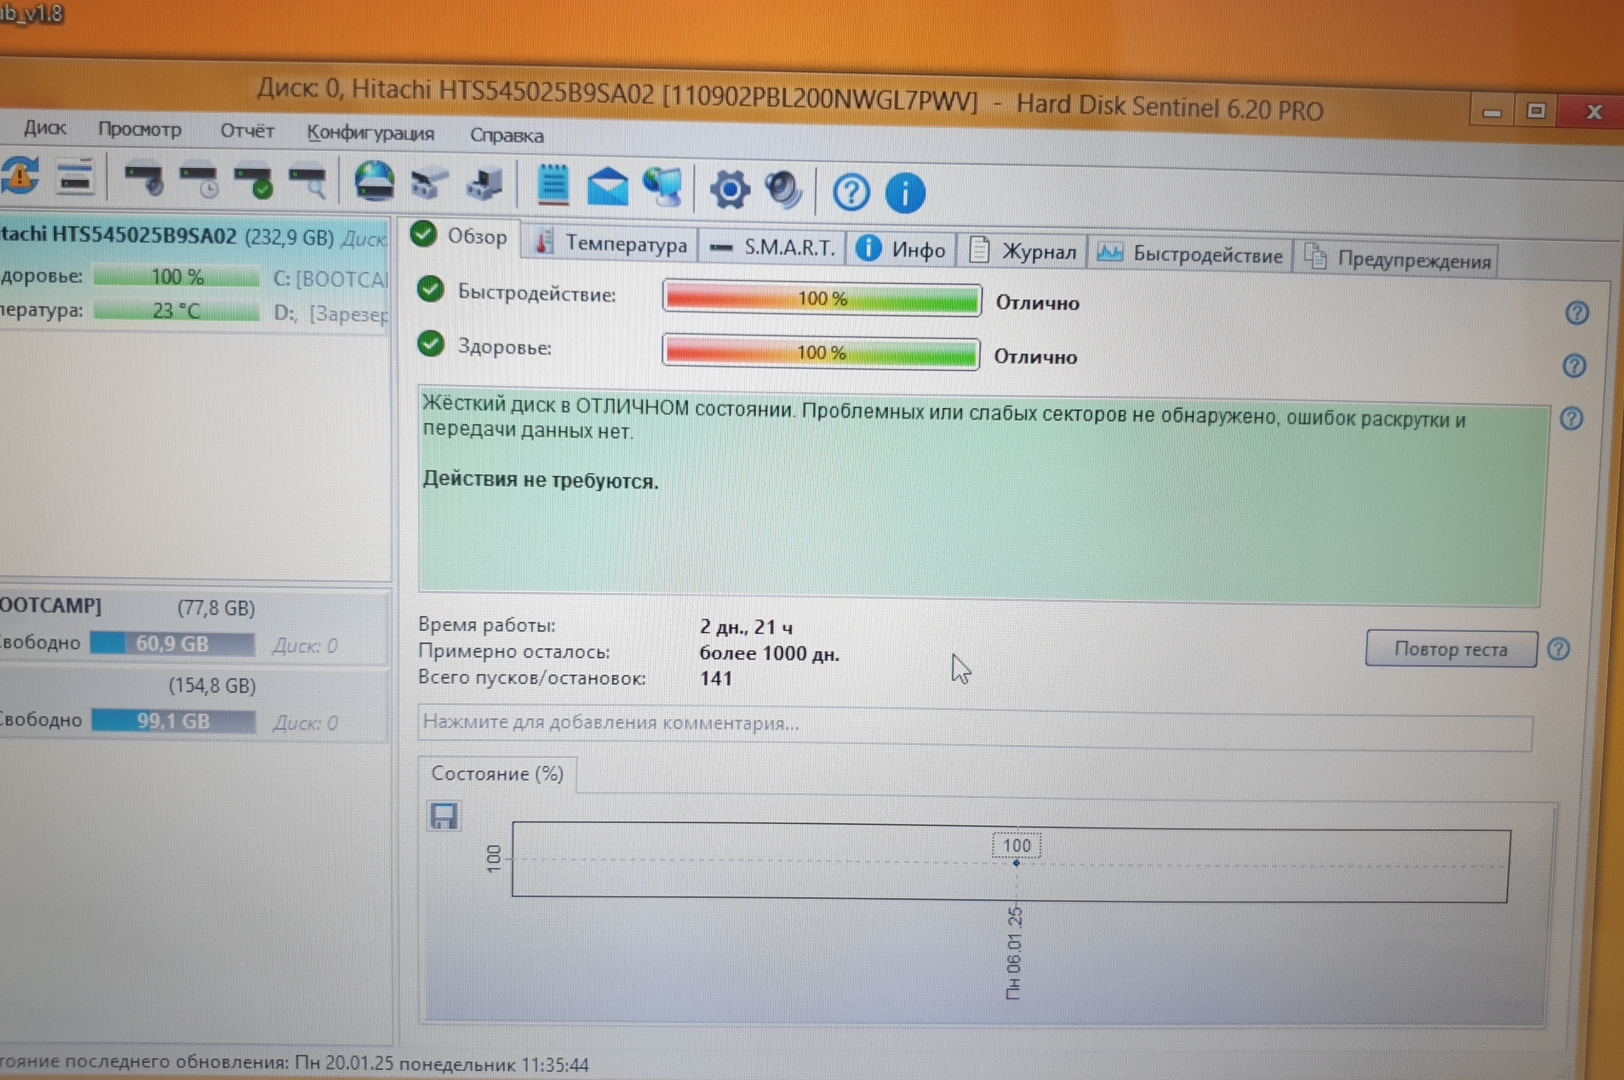The height and width of the screenshot is (1080, 1624).
Task: Click the disk list panel toolbar icon
Action: [x=75, y=178]
